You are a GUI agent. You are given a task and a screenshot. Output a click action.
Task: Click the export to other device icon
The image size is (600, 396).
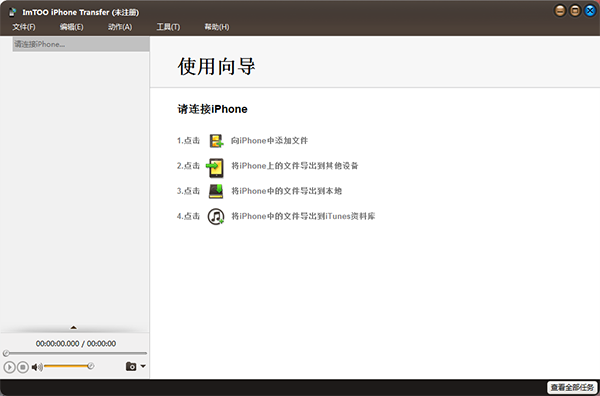point(215,168)
